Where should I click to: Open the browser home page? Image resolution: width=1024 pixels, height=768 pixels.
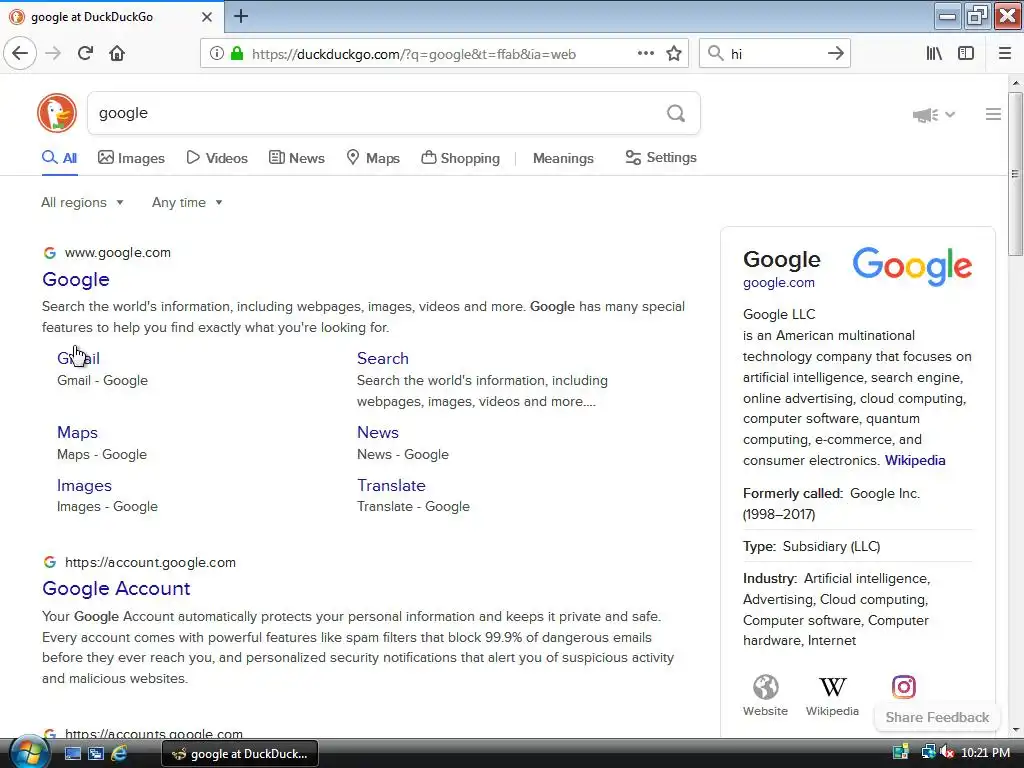tap(117, 53)
